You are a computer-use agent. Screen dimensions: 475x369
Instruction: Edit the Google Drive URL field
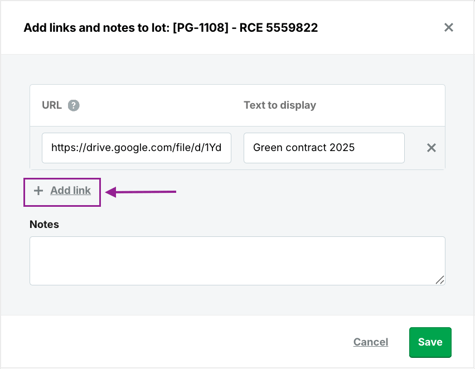point(137,148)
